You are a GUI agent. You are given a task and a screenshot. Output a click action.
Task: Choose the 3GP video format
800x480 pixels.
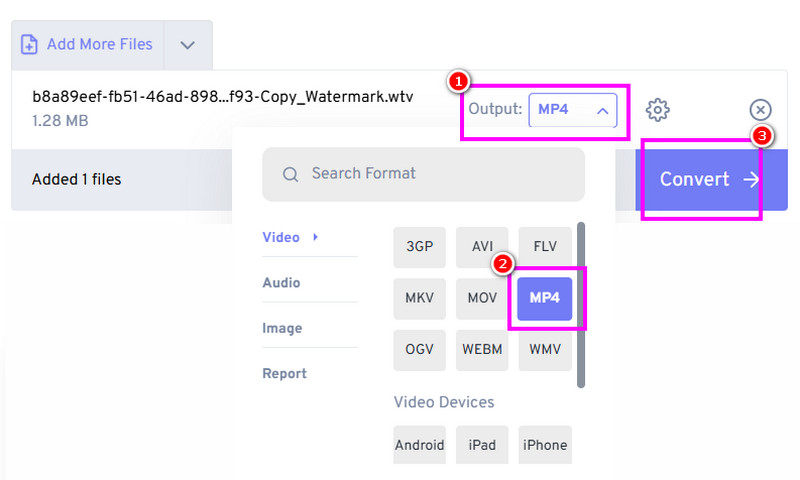tap(420, 247)
